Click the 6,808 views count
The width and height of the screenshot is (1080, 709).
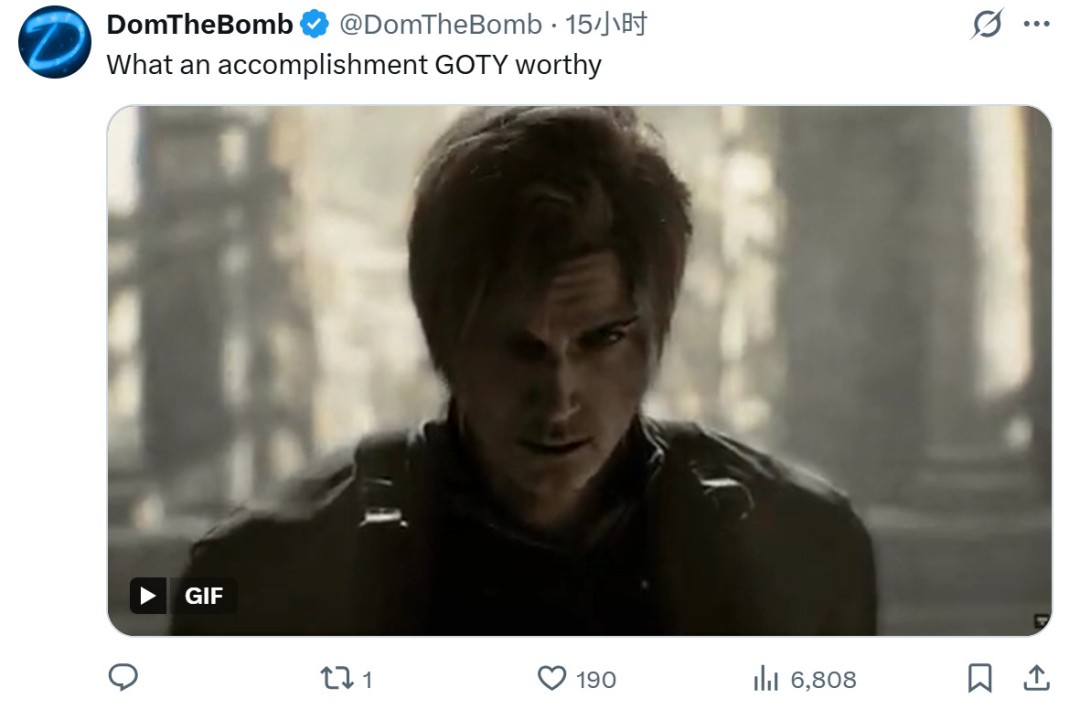(823, 680)
